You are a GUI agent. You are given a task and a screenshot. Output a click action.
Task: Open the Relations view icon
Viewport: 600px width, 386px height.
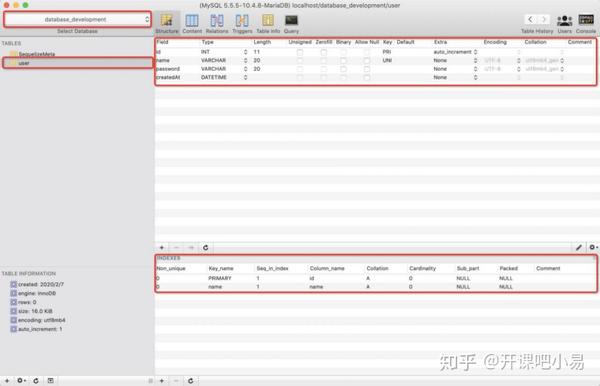pos(217,21)
